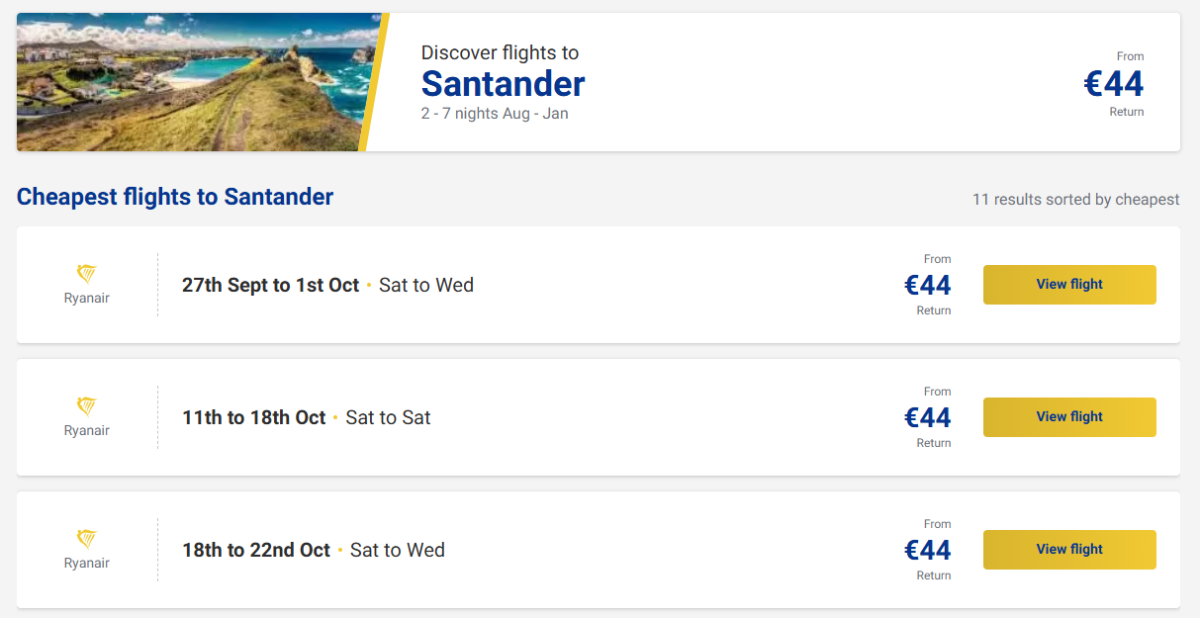Click the €44 price on the 27th Sept row
The height and width of the screenshot is (618, 1200).
(x=928, y=285)
